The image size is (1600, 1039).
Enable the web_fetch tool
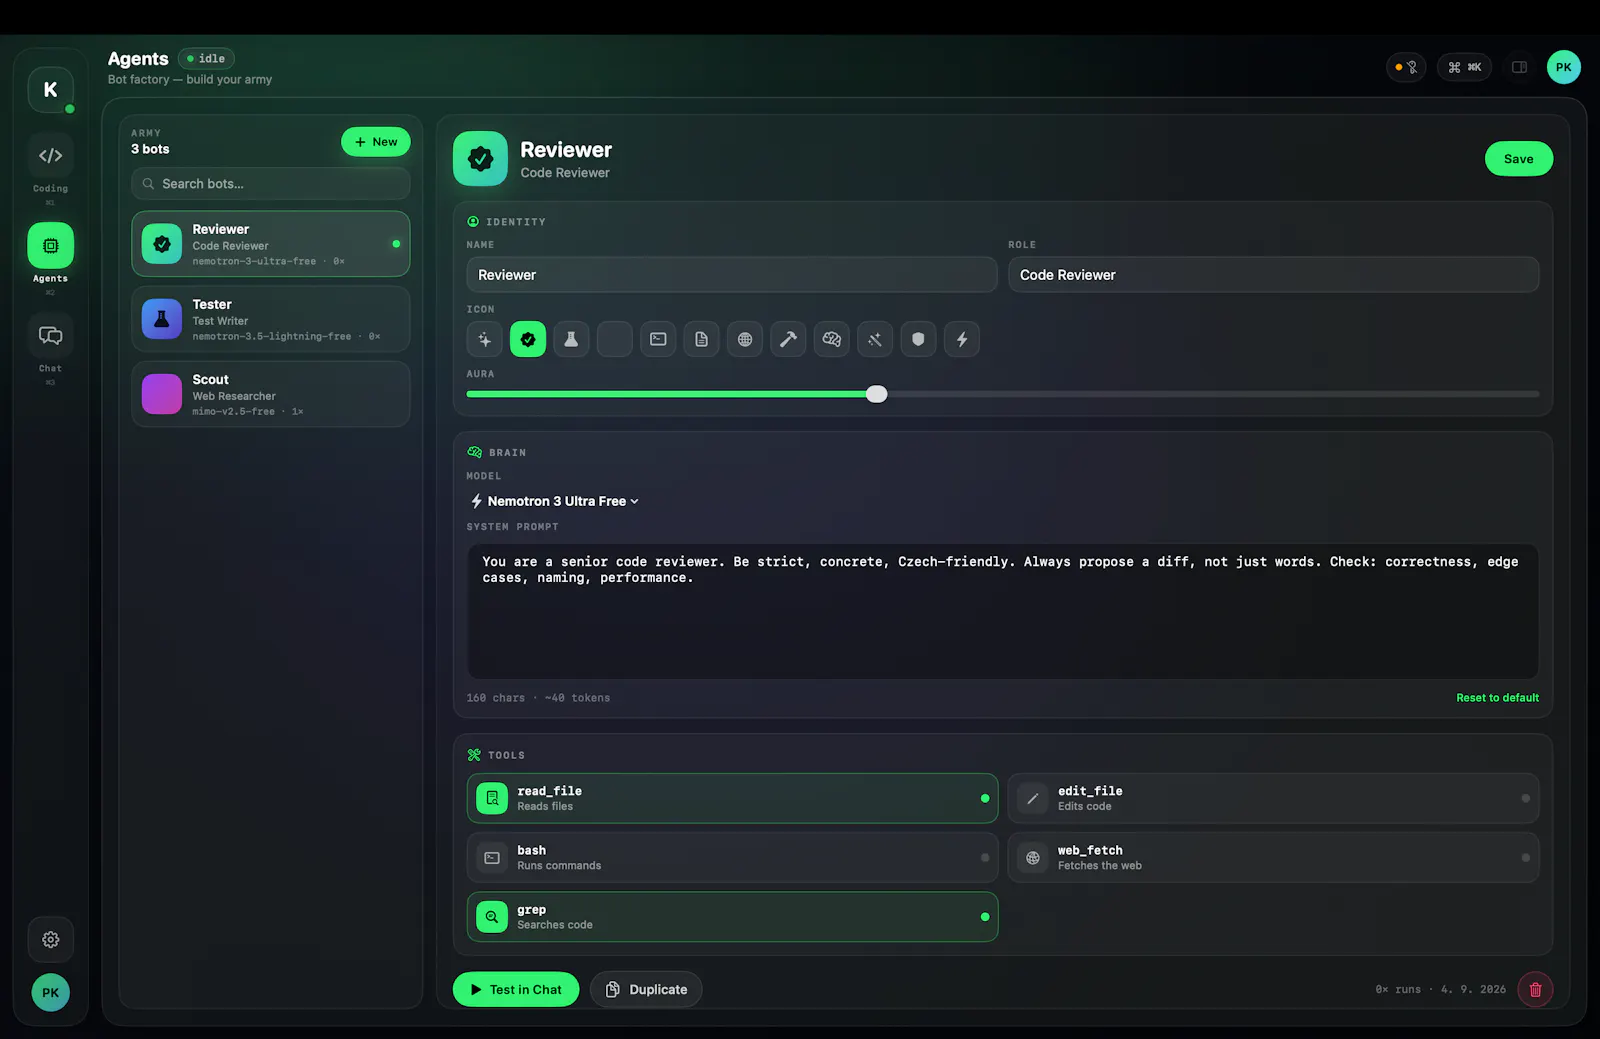coord(1273,857)
